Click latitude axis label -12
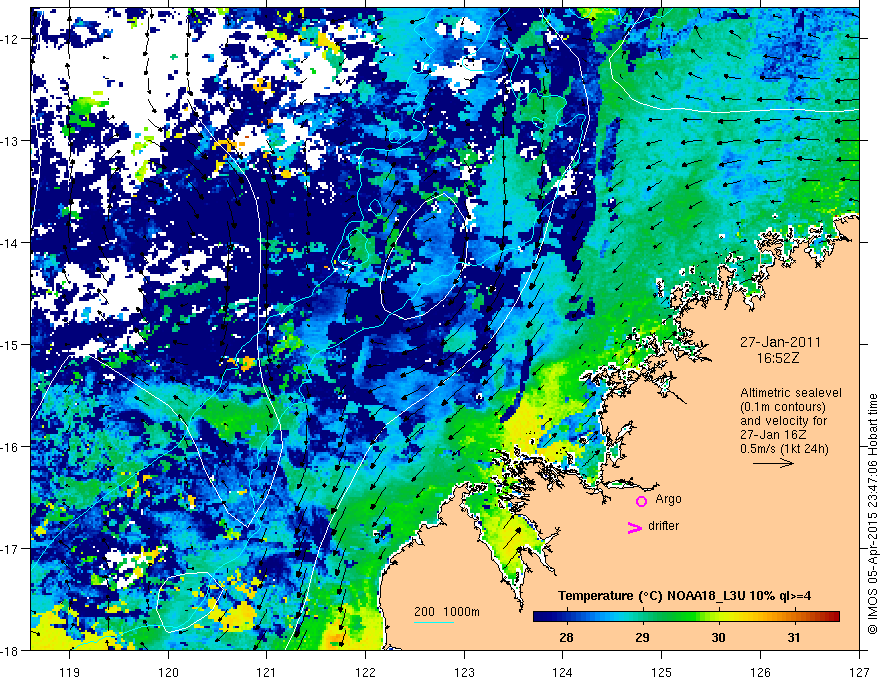The height and width of the screenshot is (680, 880). pos(11,39)
